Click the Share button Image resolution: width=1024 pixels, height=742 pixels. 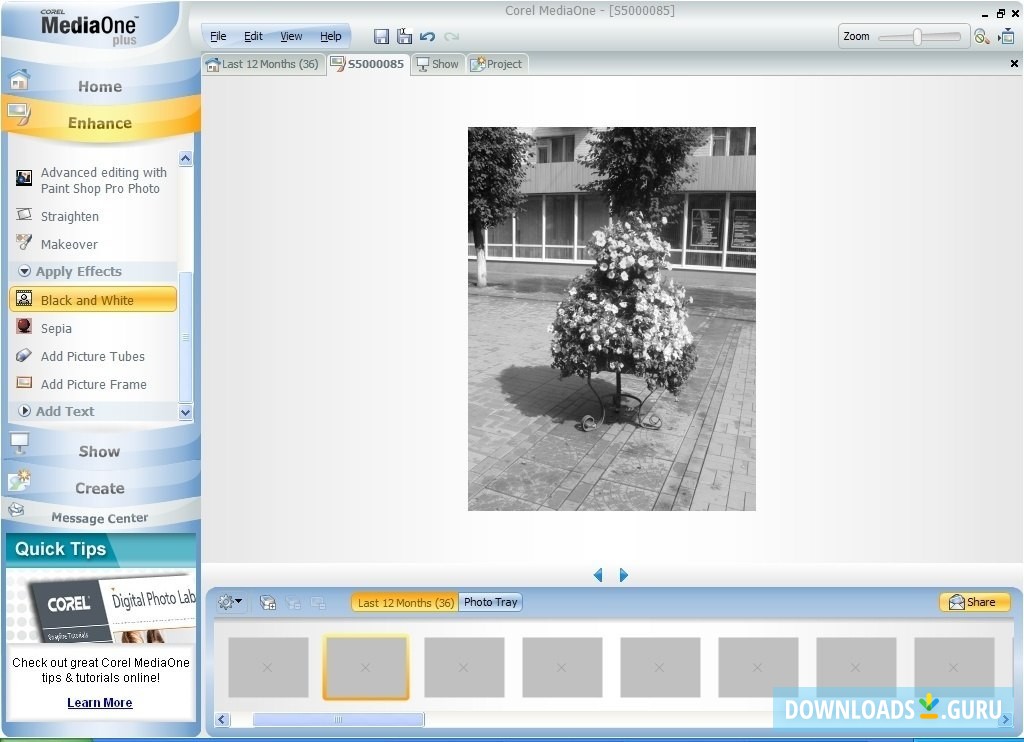(x=973, y=602)
